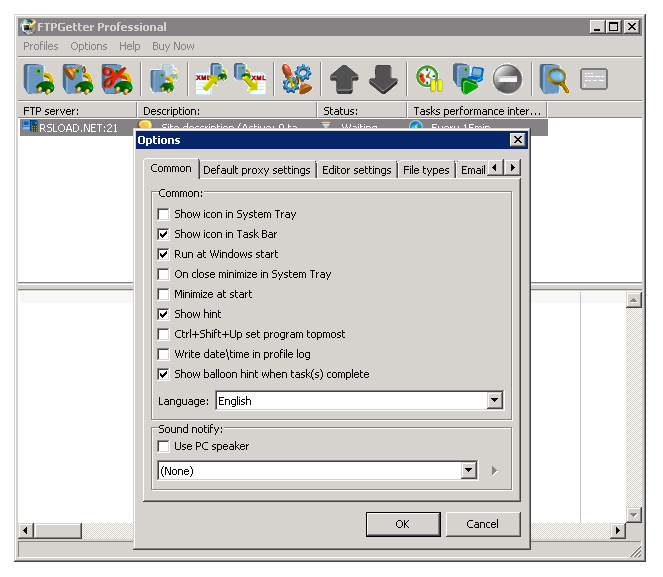
Task: Click the delete profile icon with red scissors
Action: point(117,79)
